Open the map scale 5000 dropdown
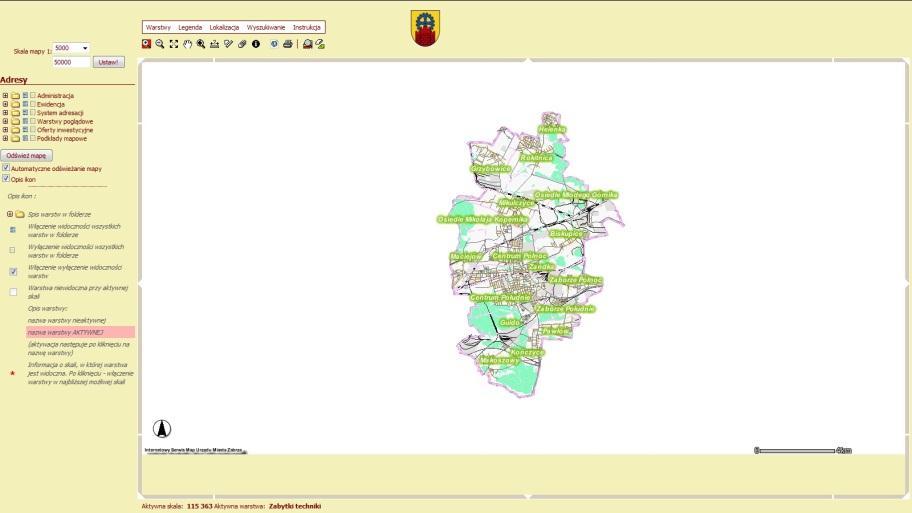 pyautogui.click(x=72, y=48)
